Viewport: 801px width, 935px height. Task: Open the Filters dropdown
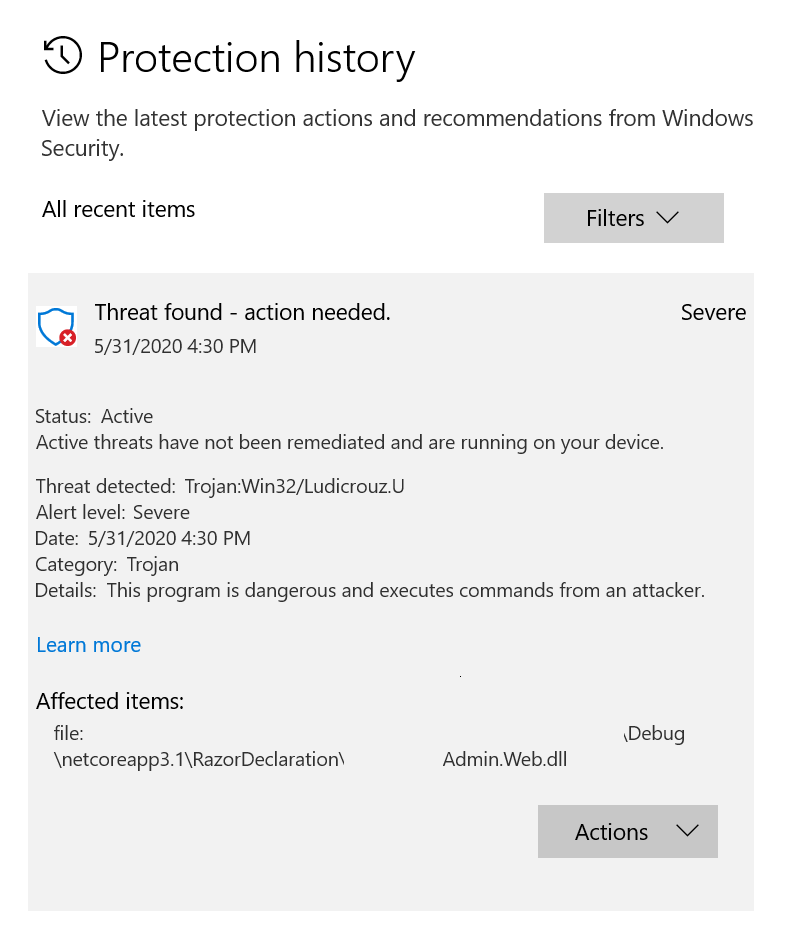coord(633,218)
